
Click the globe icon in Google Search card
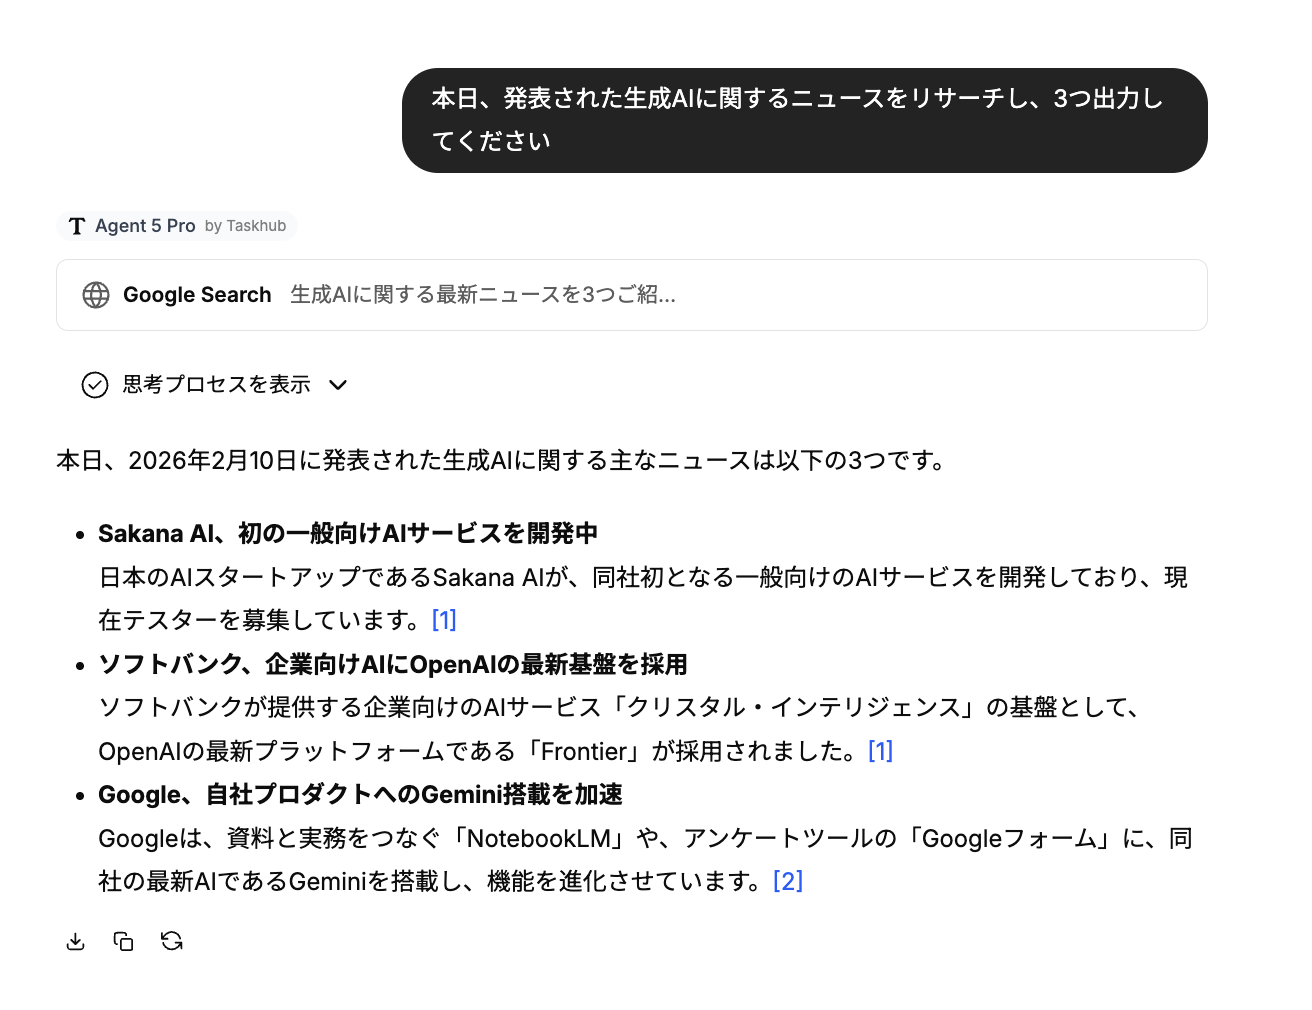click(96, 295)
